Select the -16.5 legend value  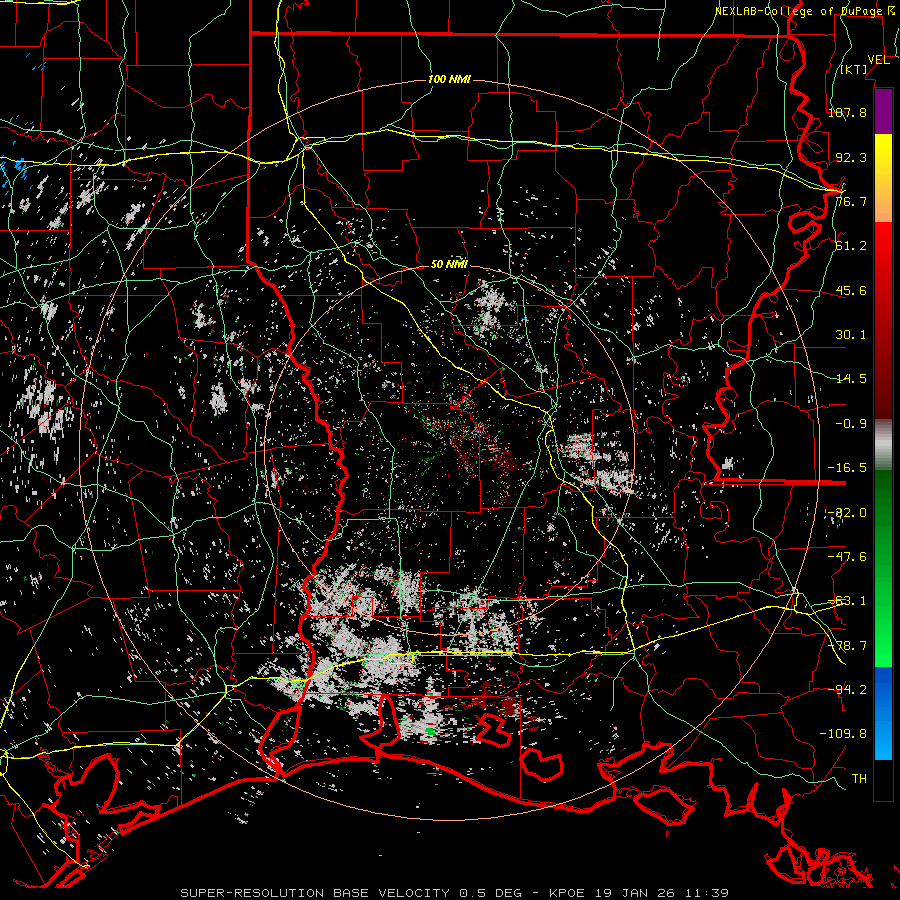tap(847, 468)
